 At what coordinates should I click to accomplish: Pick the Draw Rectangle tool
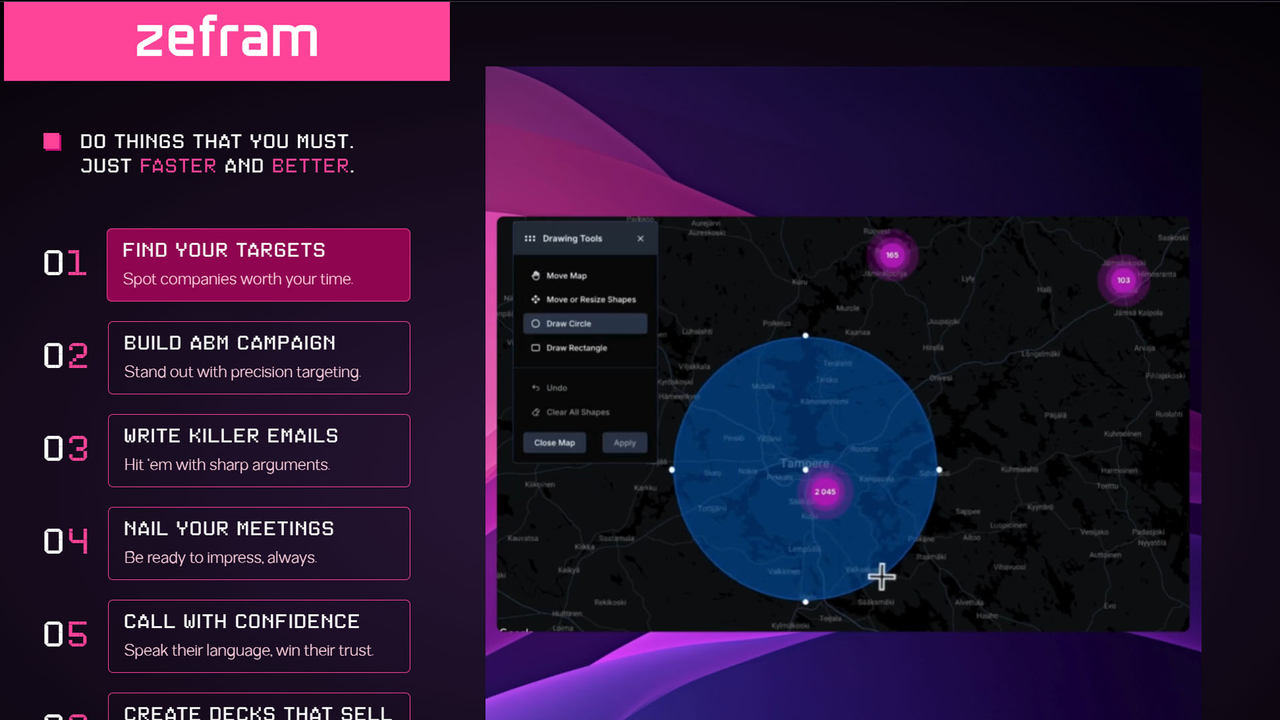pos(585,348)
